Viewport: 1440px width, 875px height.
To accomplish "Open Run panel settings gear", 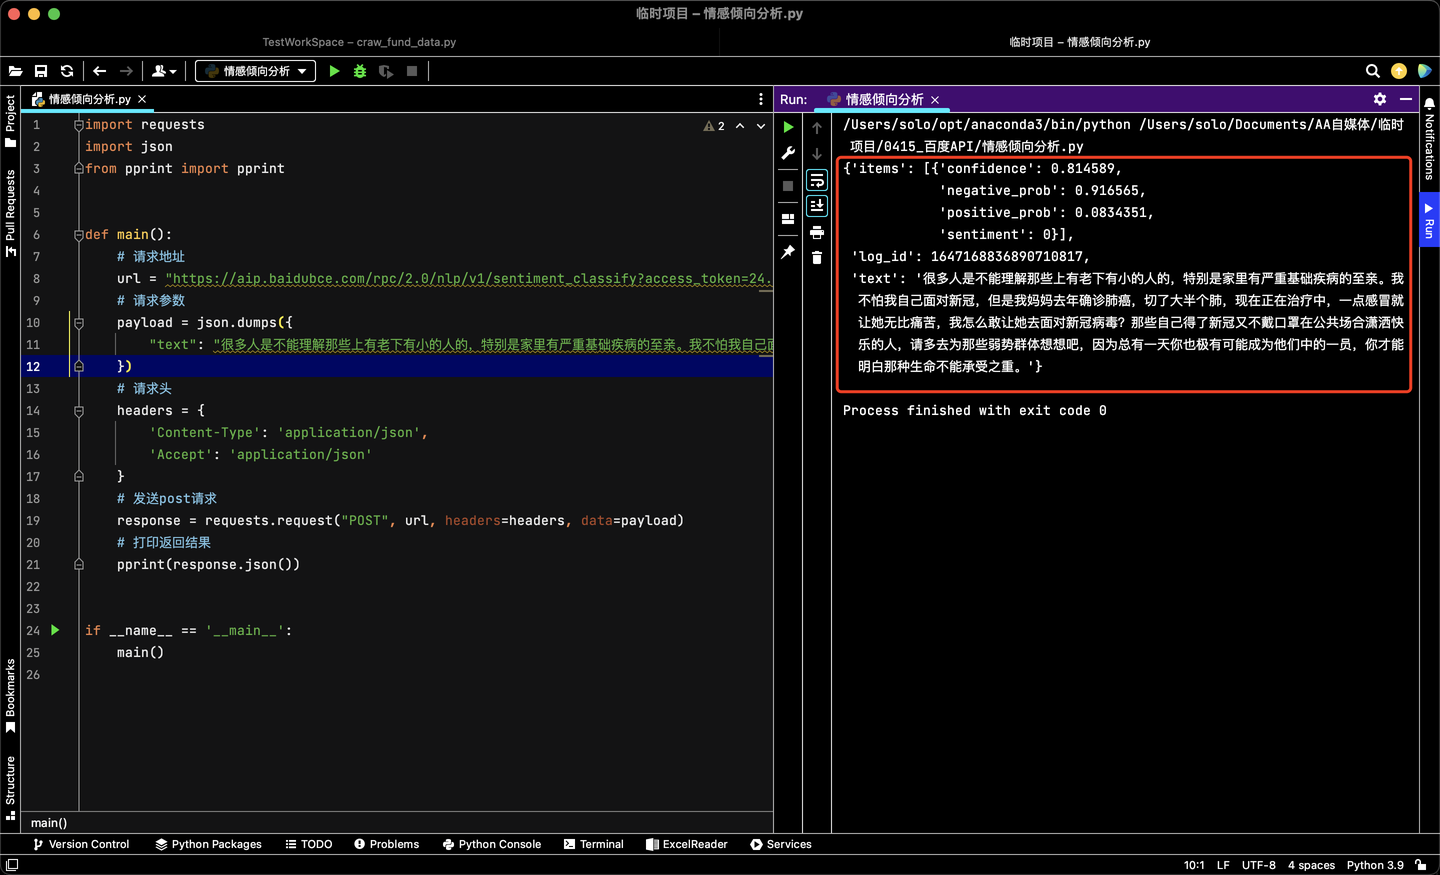I will (1380, 99).
